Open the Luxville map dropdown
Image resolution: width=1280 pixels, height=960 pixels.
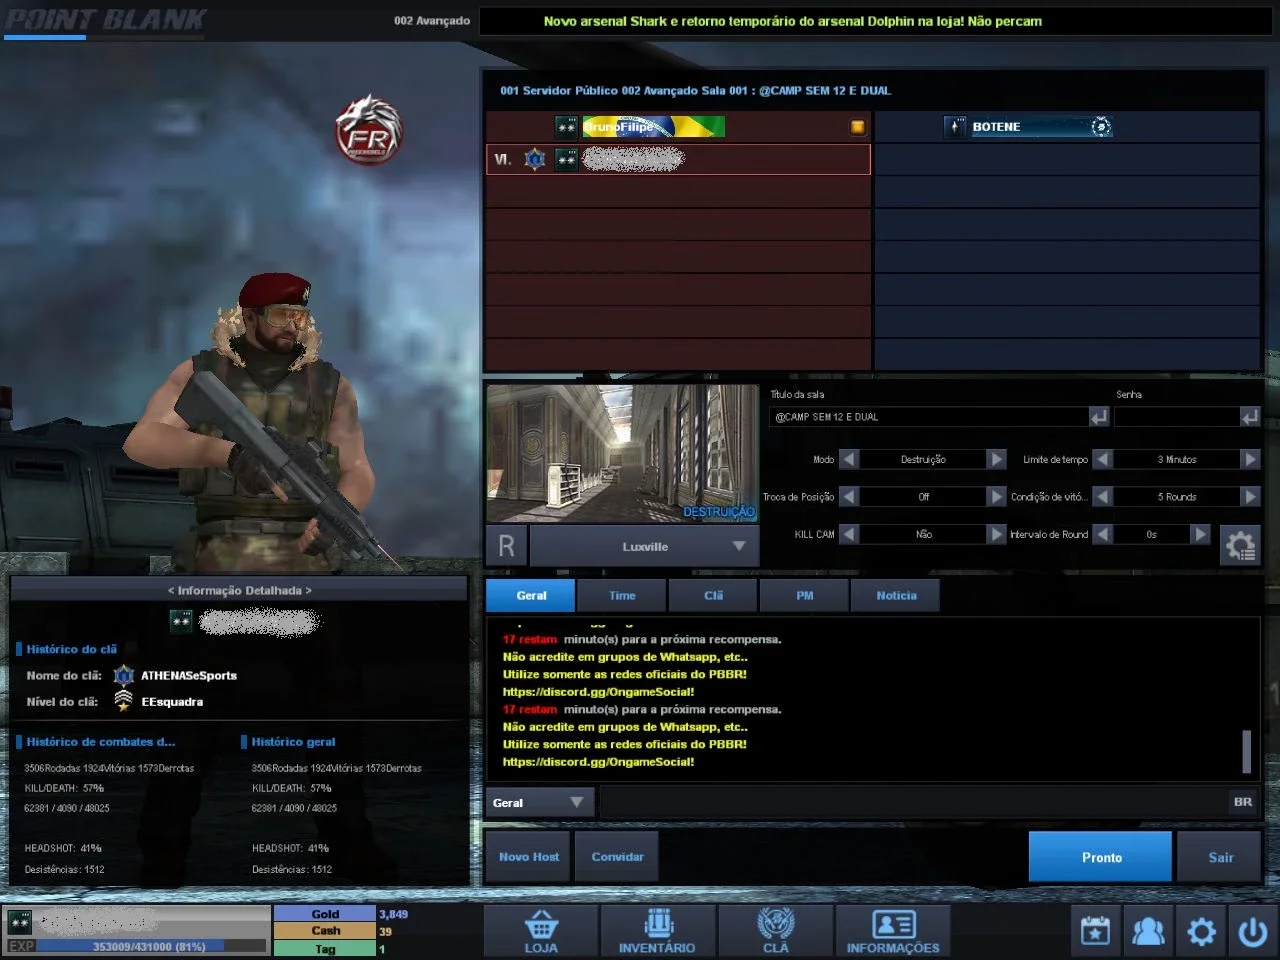click(x=645, y=546)
